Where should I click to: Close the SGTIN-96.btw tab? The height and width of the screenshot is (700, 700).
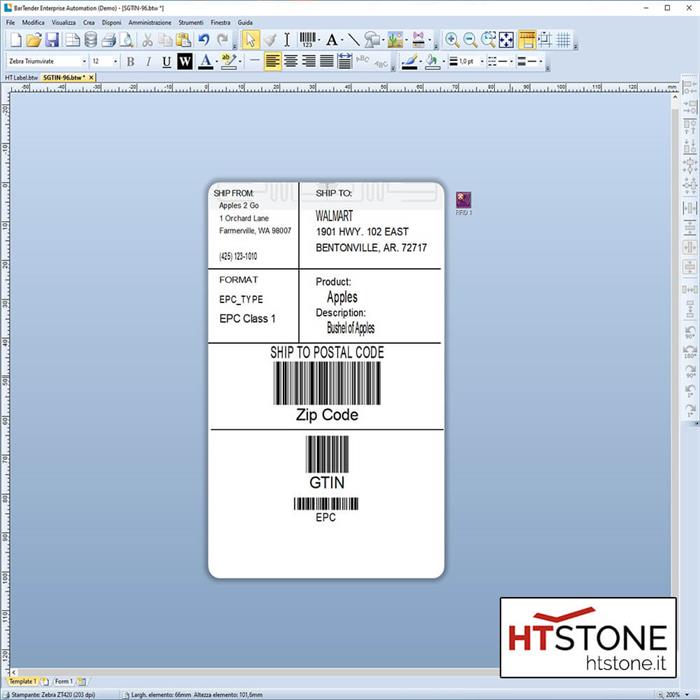91,77
